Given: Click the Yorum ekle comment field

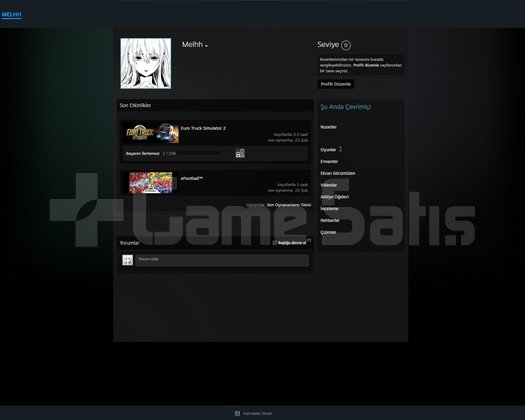Looking at the screenshot, I should (x=222, y=260).
